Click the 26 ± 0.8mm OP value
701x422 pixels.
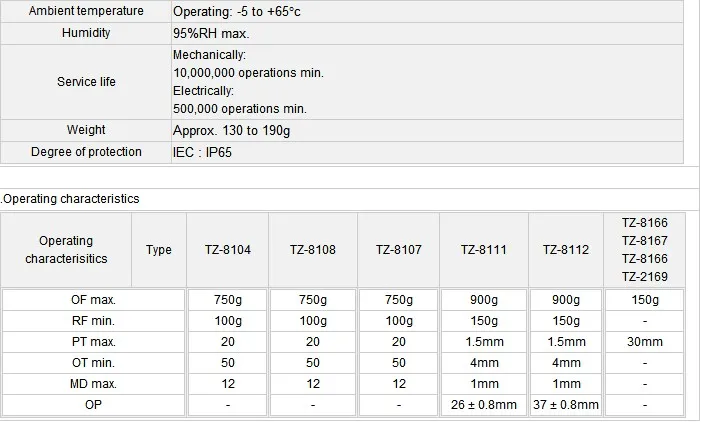tap(483, 405)
